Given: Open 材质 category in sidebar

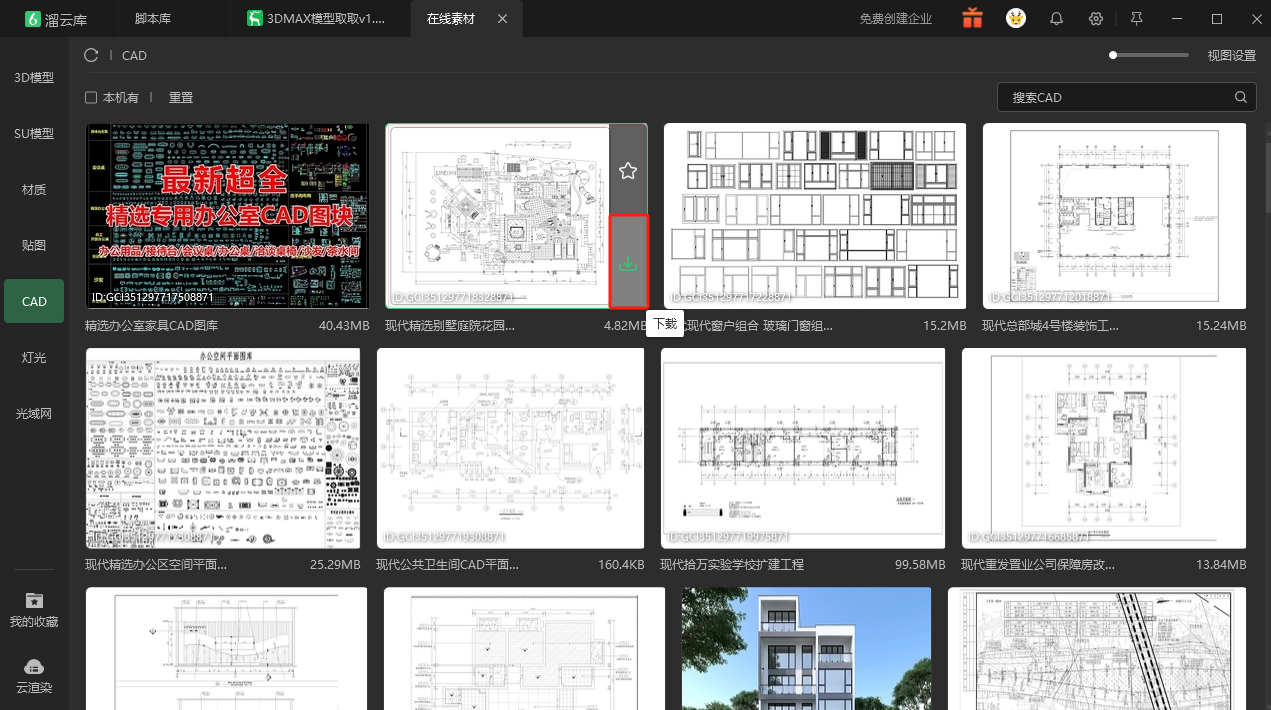Looking at the screenshot, I should 34,189.
